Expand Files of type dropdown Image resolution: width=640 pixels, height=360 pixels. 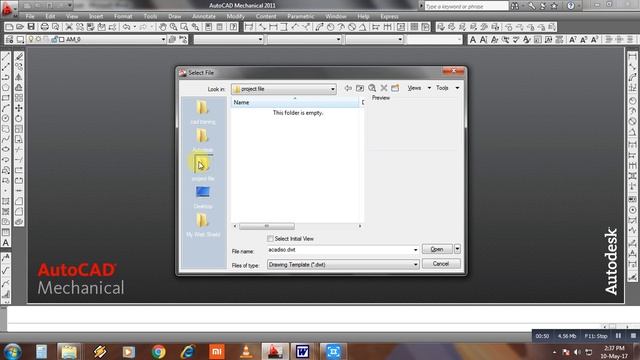(416, 264)
